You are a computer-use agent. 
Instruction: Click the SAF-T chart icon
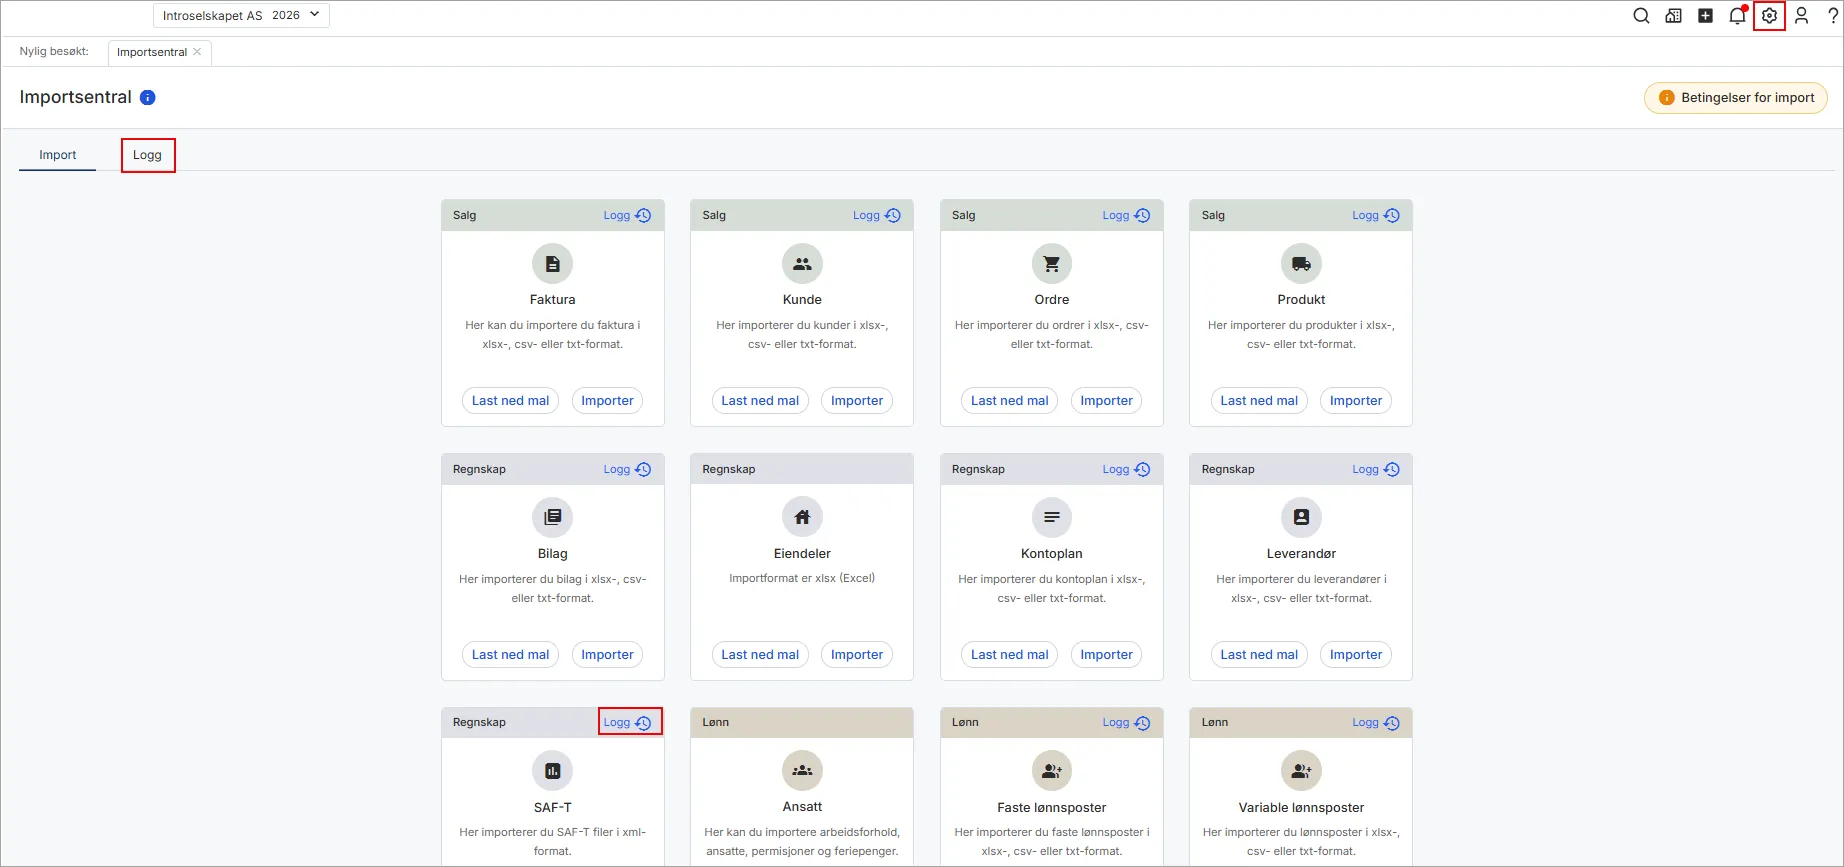553,771
